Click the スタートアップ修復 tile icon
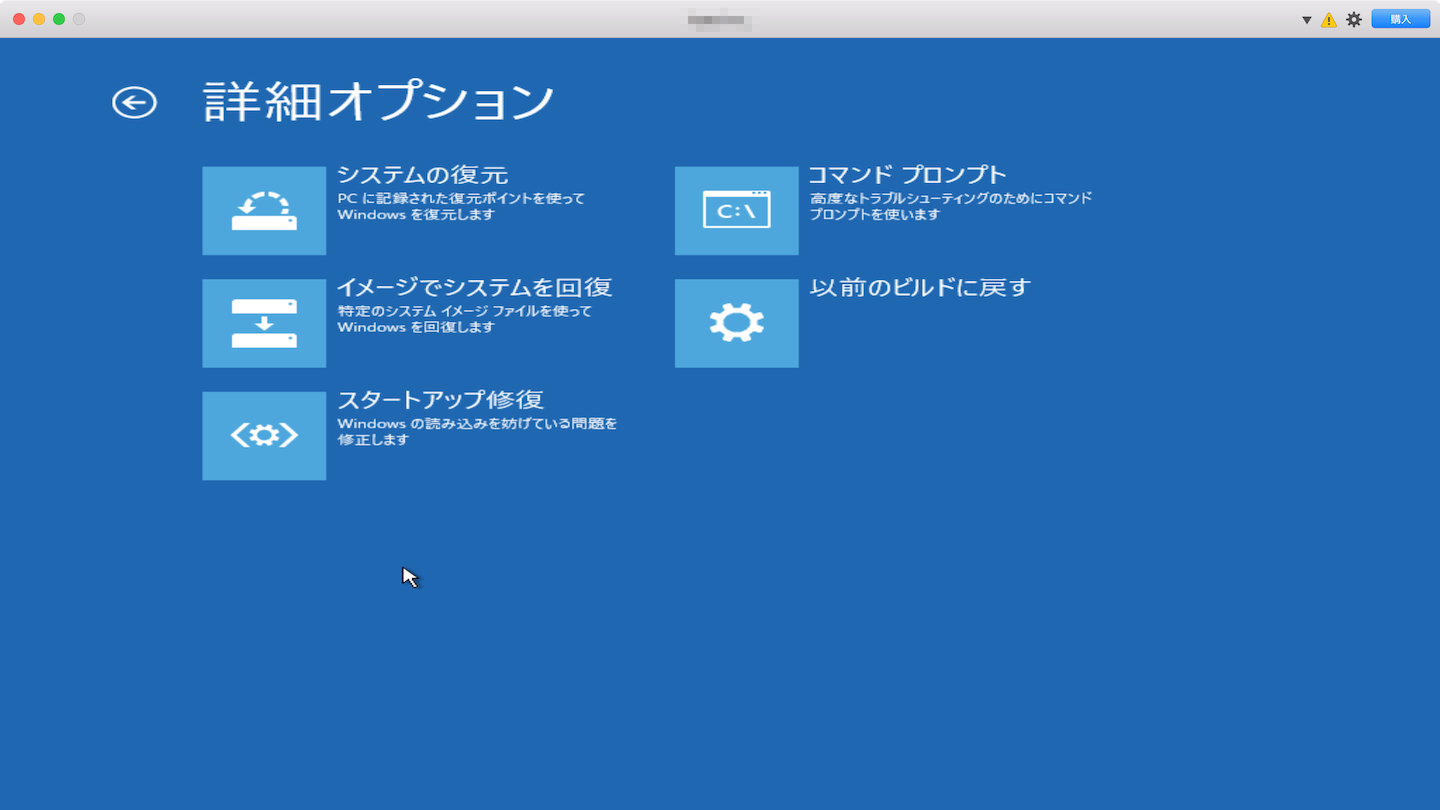Screen dimensions: 1440x810 tap(264, 436)
